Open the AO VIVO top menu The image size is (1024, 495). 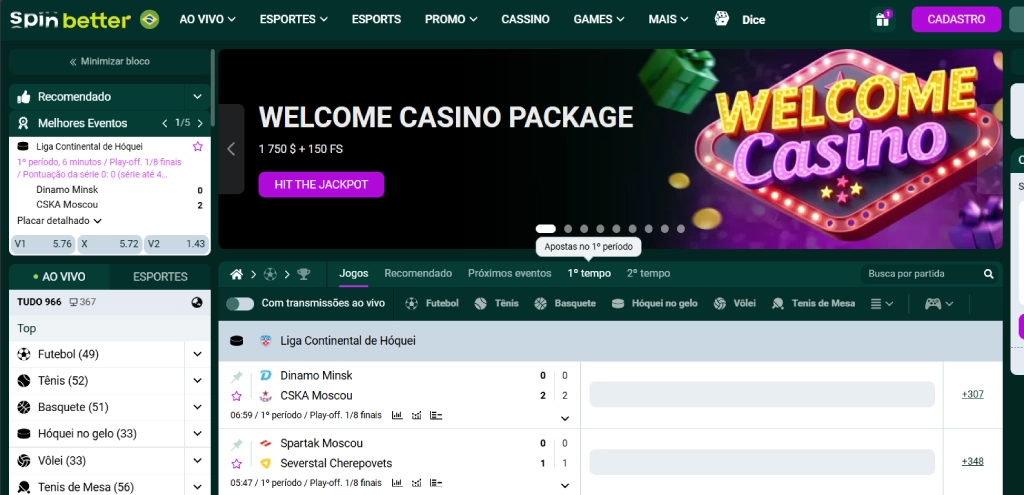[x=208, y=20]
